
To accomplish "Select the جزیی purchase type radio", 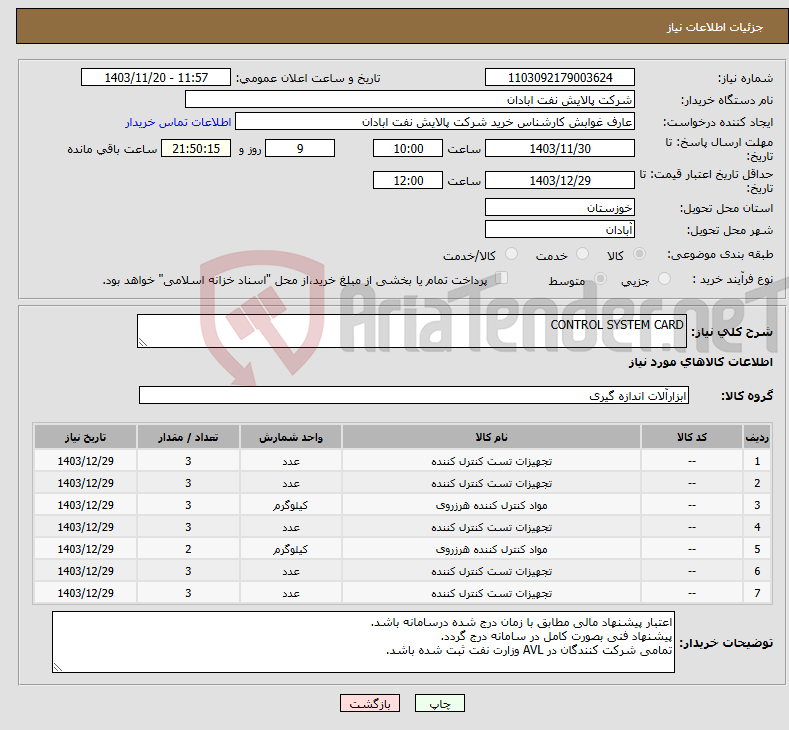I will pos(664,279).
